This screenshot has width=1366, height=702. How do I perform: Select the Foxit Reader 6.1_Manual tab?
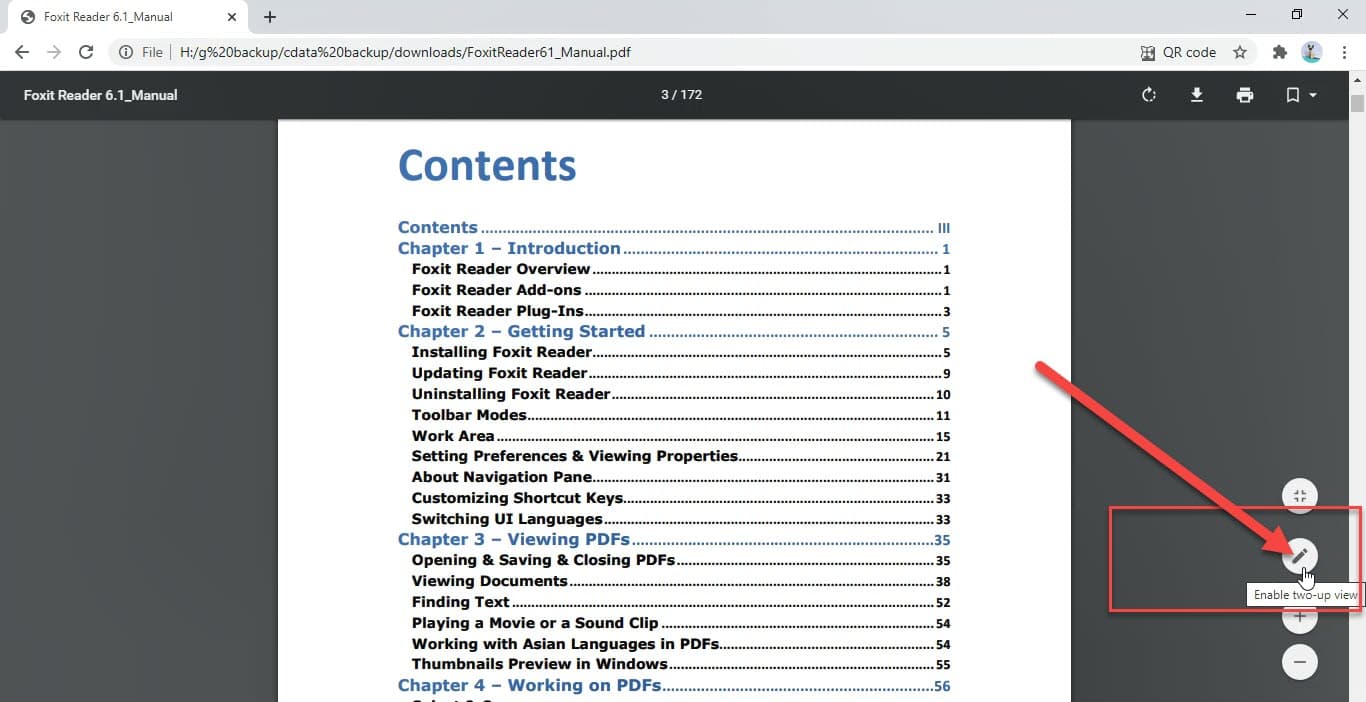click(128, 17)
